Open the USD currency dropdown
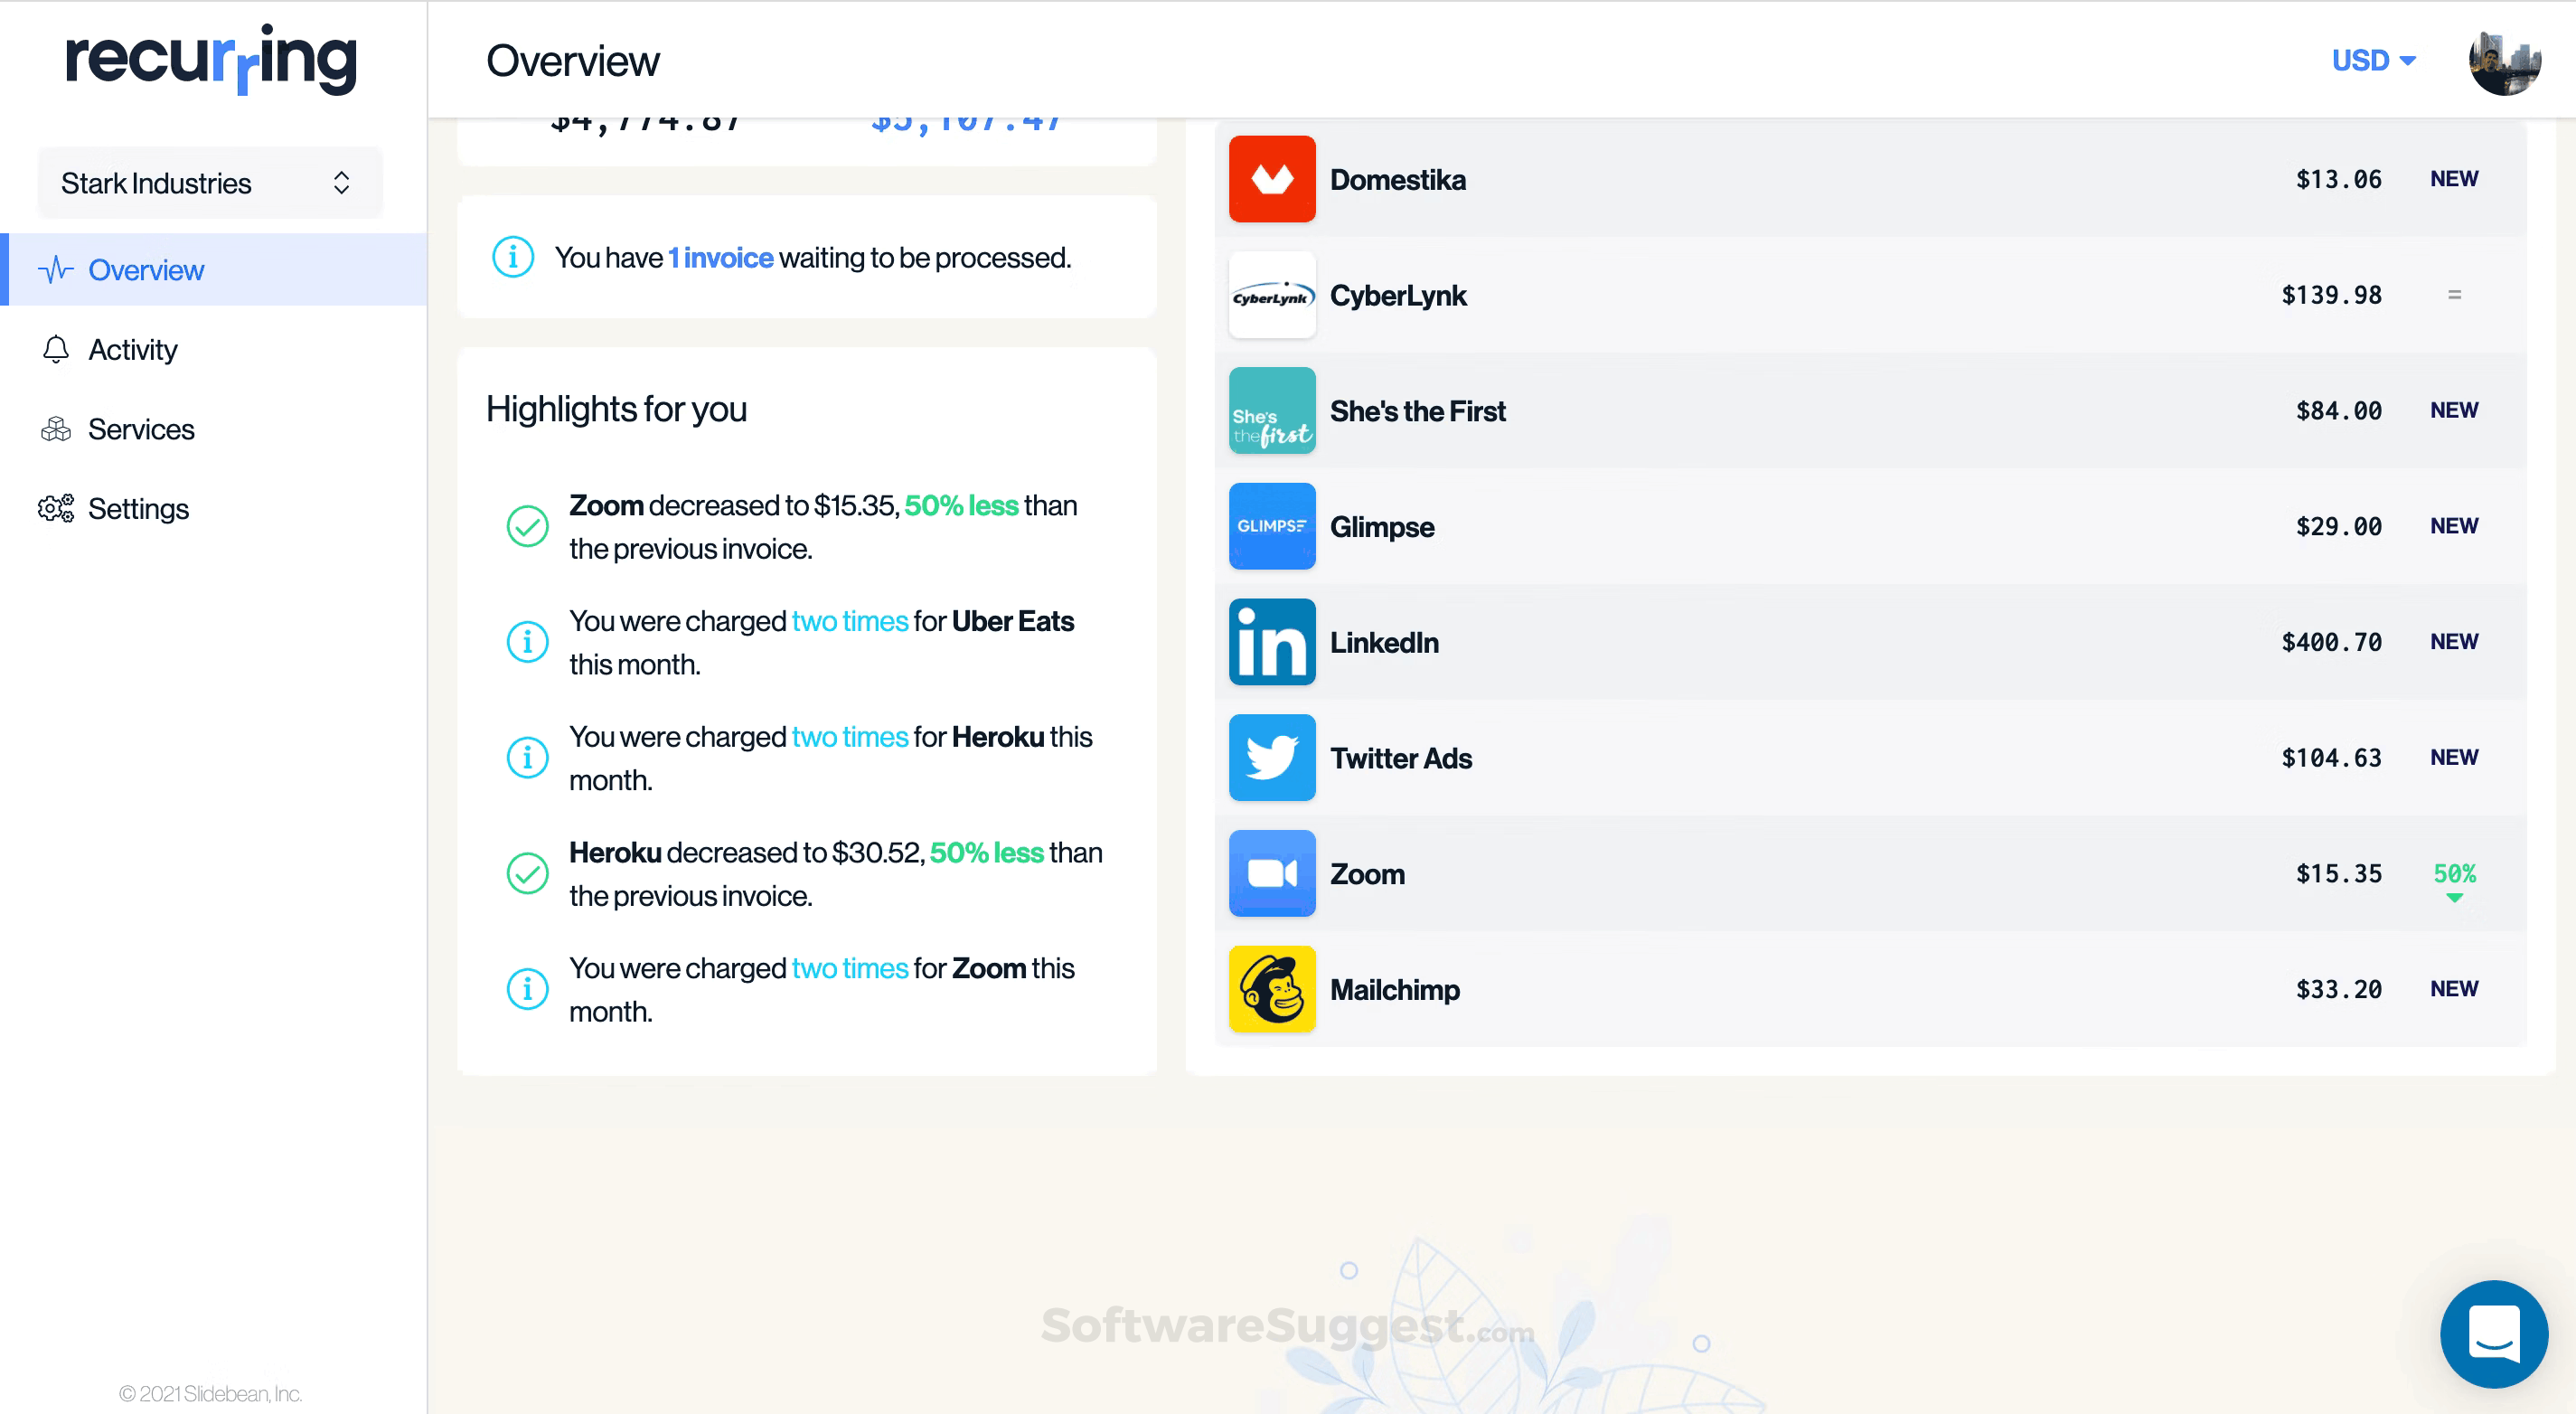 click(x=2373, y=60)
